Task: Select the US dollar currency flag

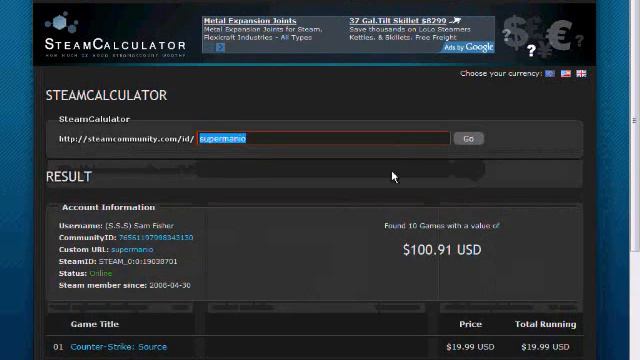Action: click(565, 73)
